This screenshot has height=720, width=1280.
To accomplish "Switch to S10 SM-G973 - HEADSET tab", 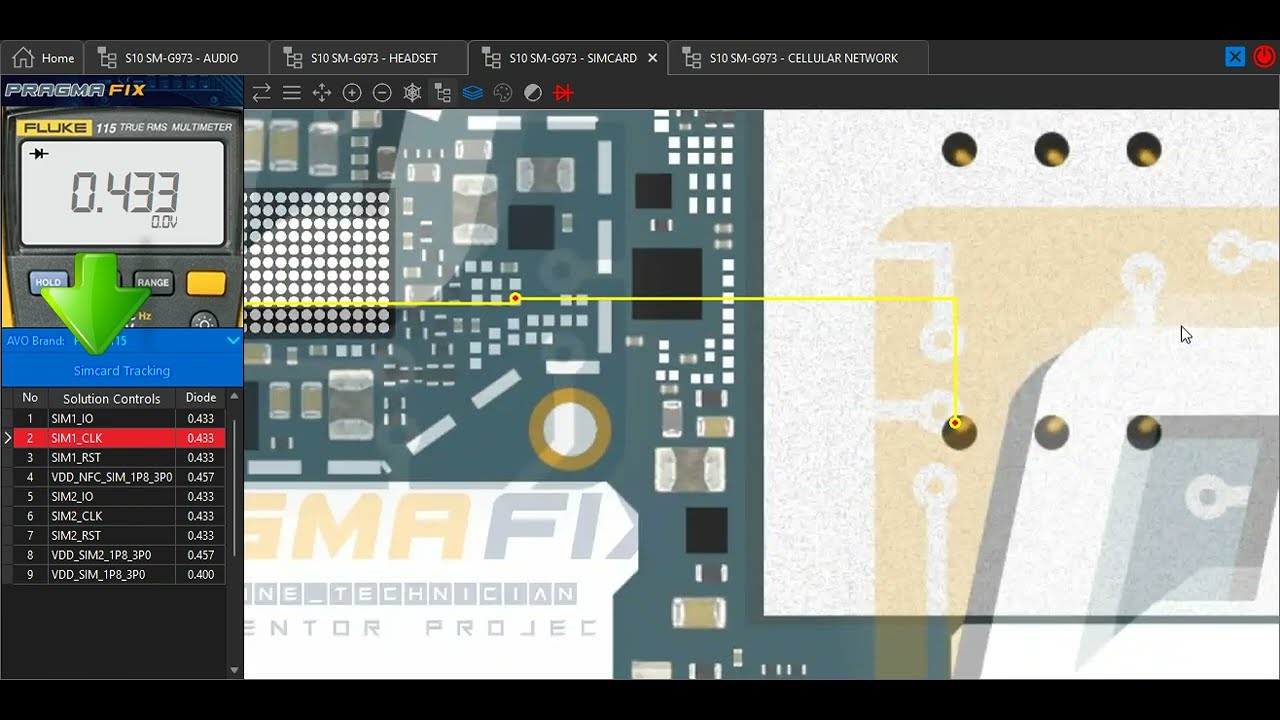I will coord(369,58).
